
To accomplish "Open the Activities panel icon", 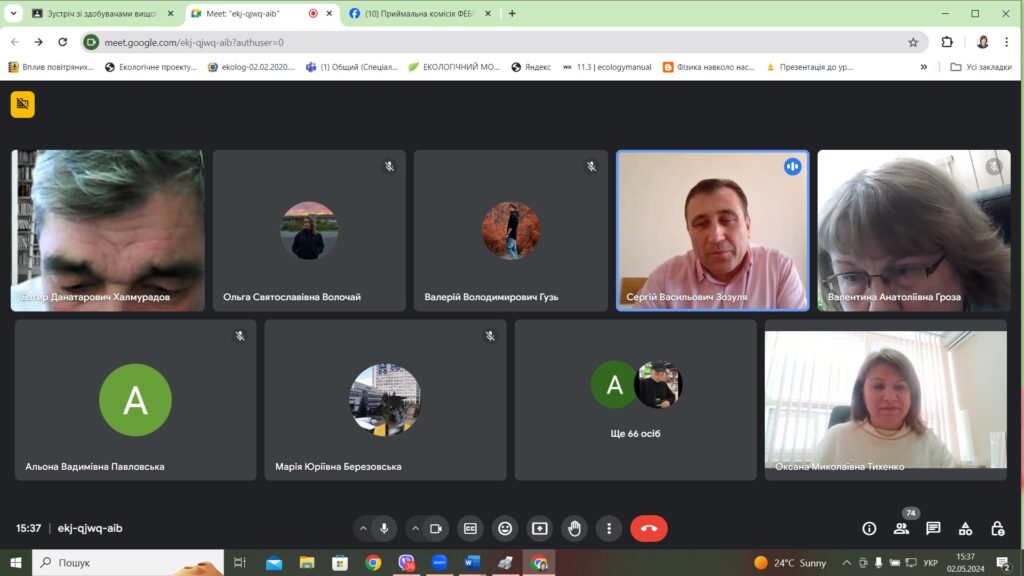I will [965, 528].
